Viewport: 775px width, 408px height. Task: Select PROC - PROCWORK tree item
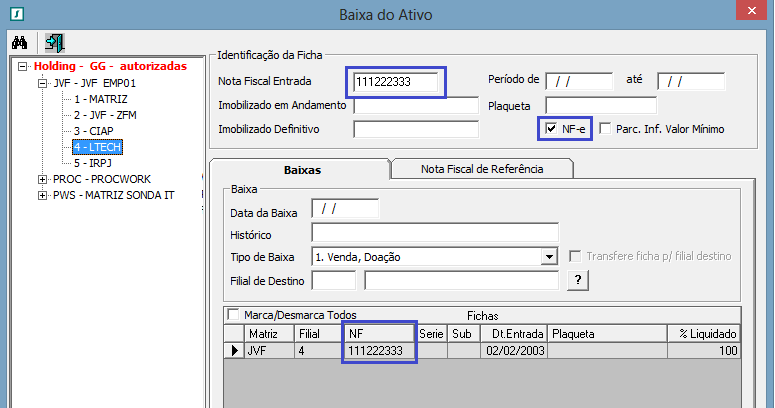[x=102, y=179]
